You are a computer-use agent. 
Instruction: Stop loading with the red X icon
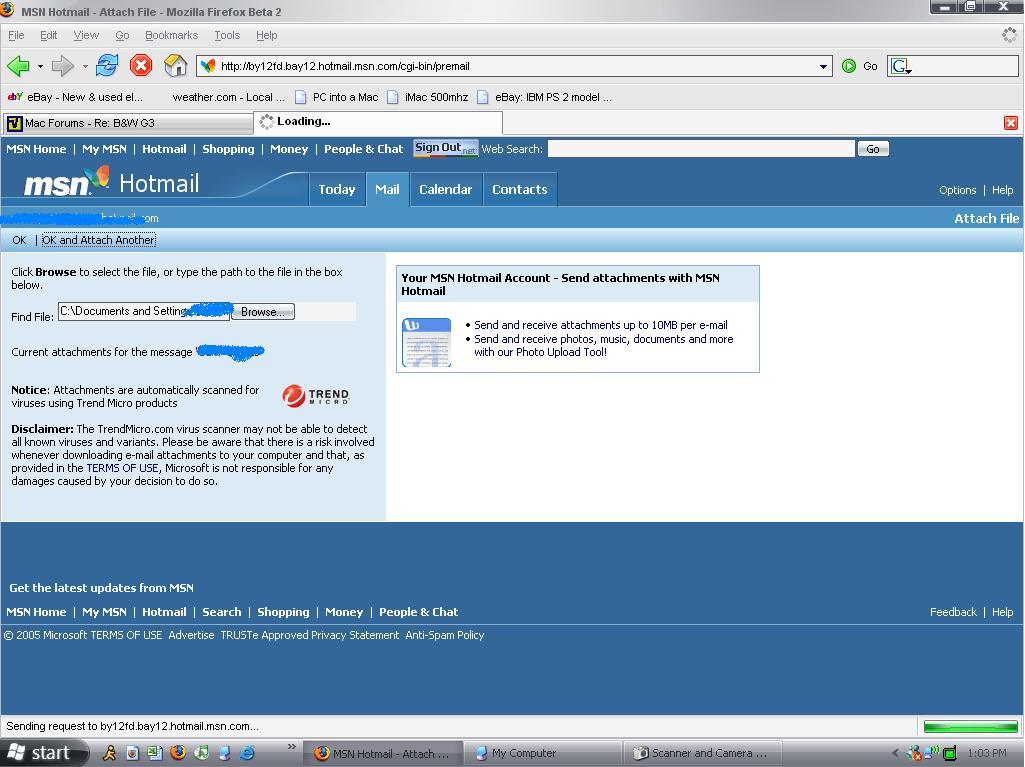(x=141, y=65)
